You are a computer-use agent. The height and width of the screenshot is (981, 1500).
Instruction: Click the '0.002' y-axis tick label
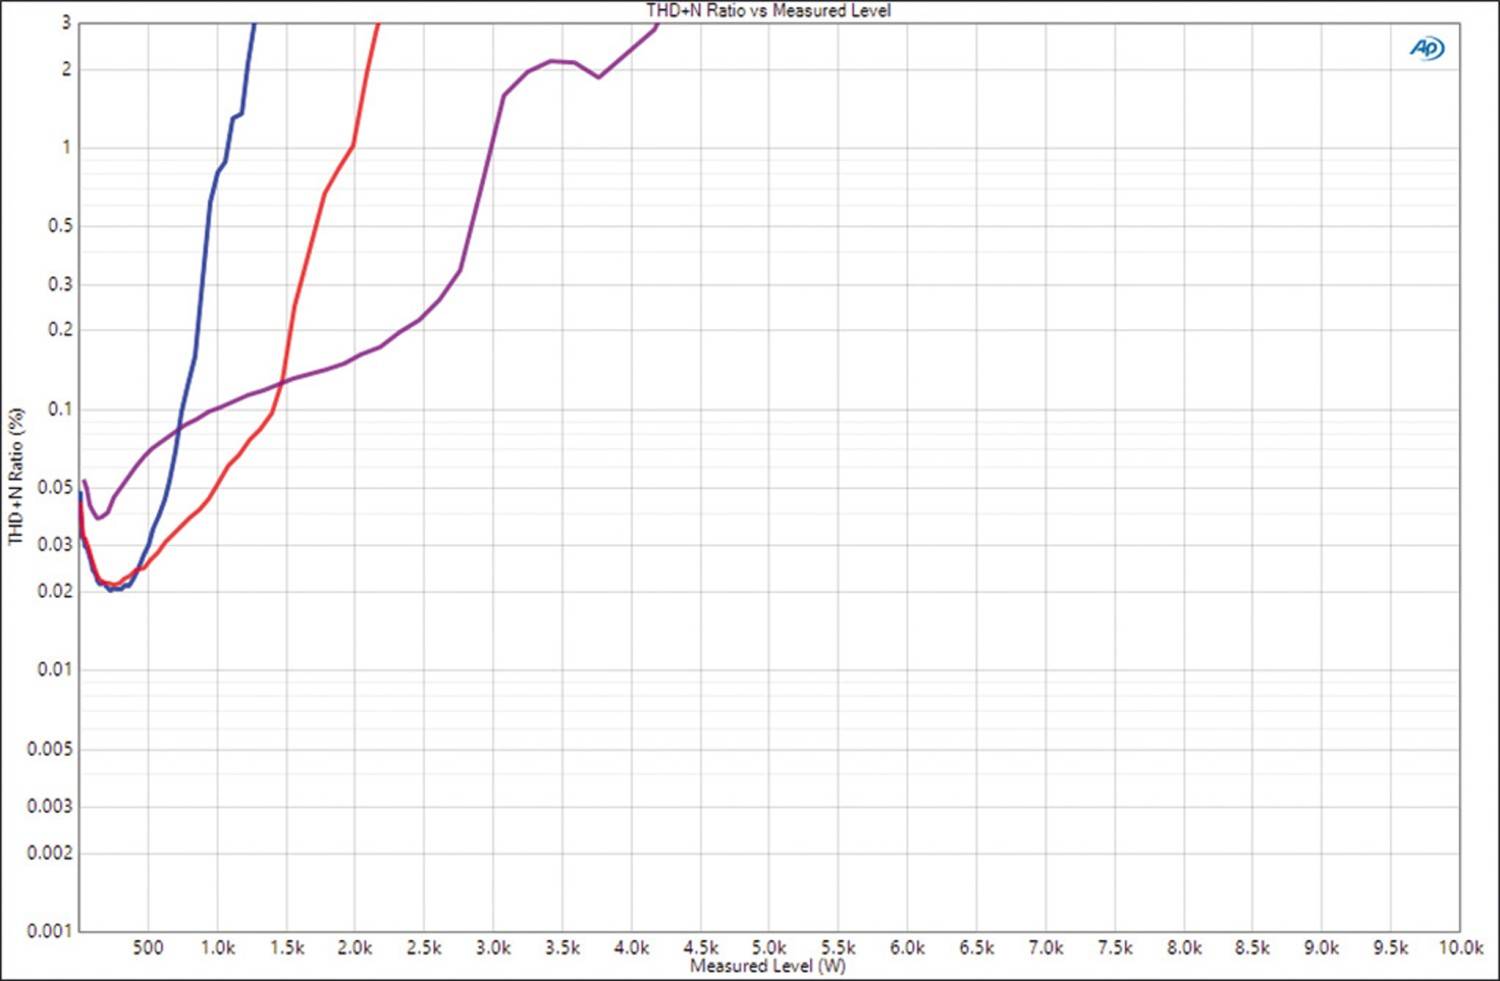click(50, 853)
